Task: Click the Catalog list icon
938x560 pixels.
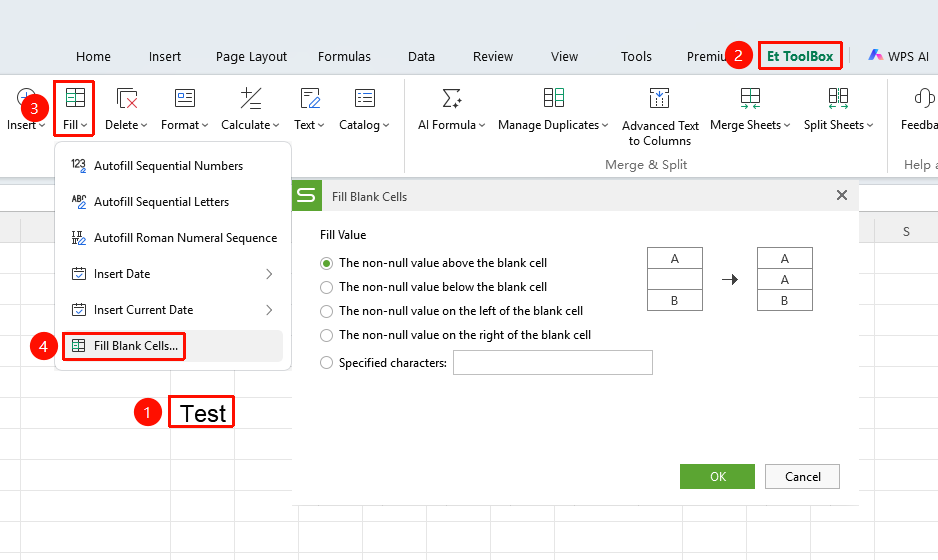Action: coord(364,98)
